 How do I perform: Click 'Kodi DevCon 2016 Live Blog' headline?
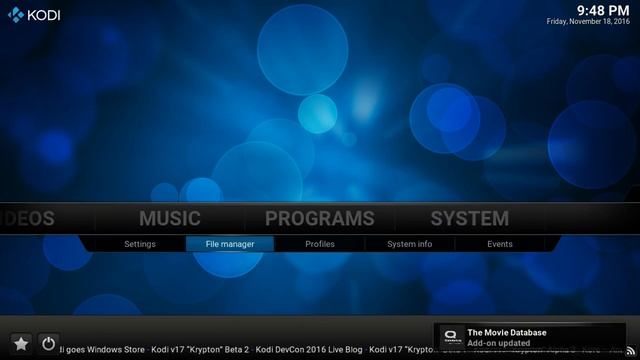click(309, 350)
